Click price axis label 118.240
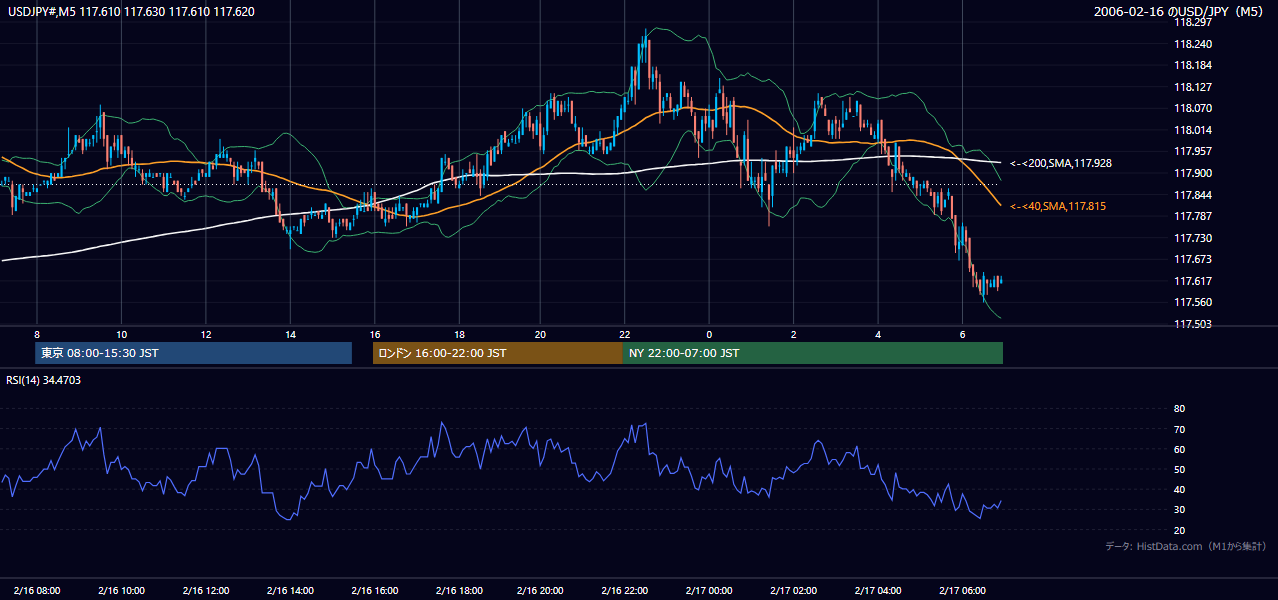The height and width of the screenshot is (600, 1278). pos(1193,44)
